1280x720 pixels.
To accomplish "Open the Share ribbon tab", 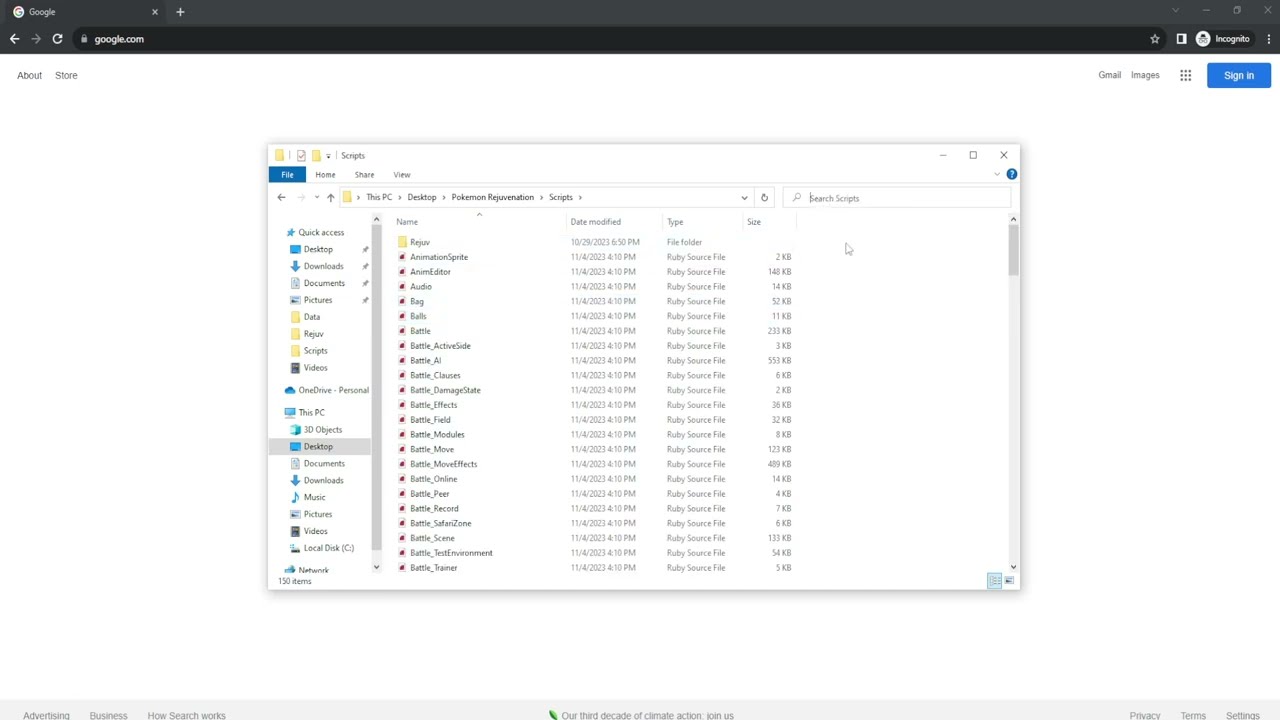I will point(364,175).
